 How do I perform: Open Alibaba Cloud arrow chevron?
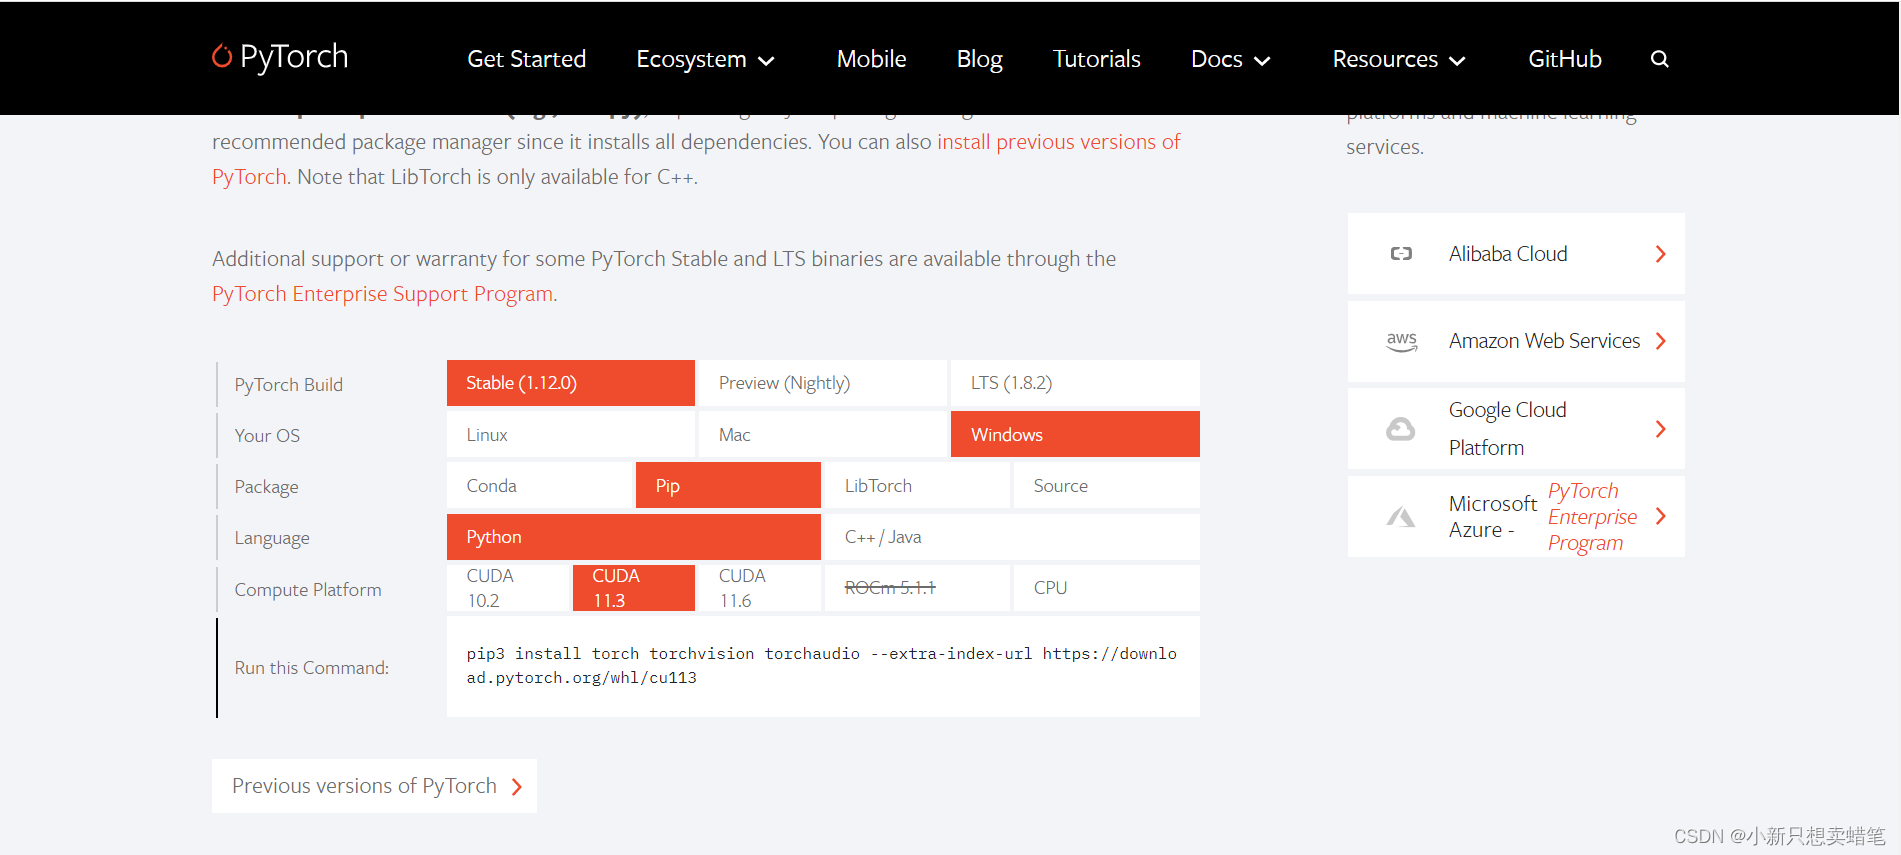1660,254
